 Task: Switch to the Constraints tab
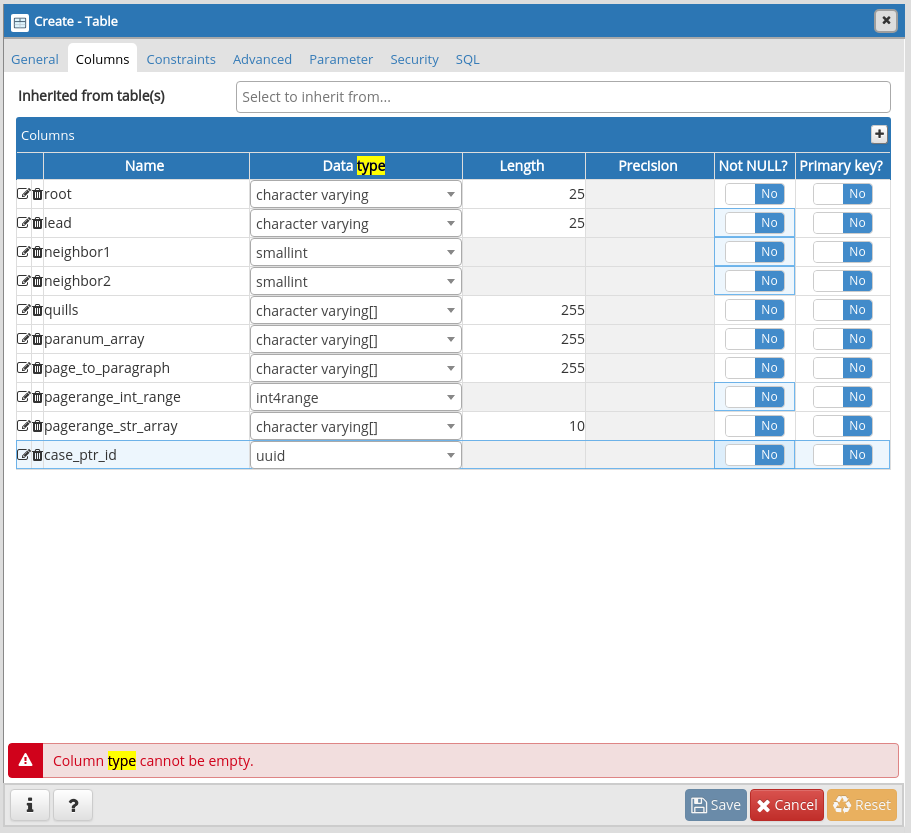(181, 59)
